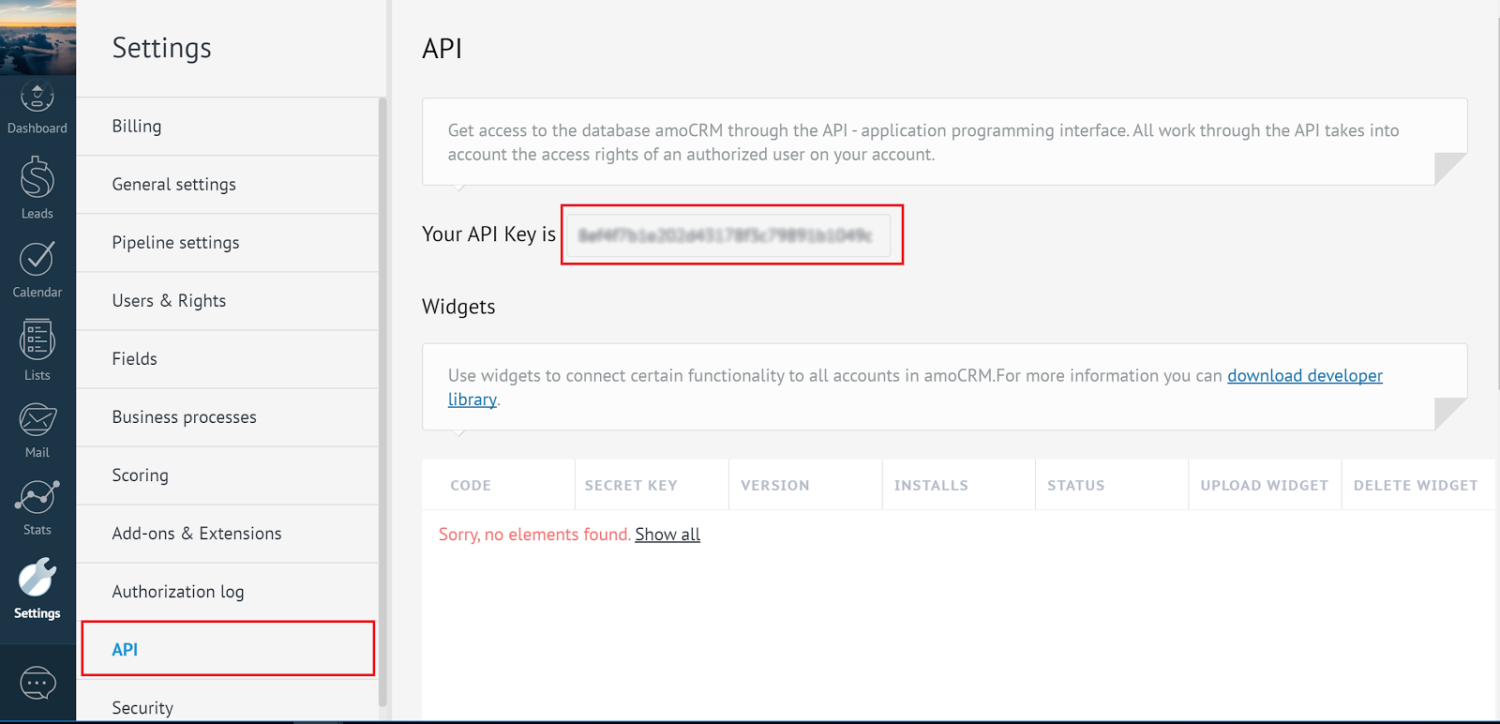View Stats from the sidebar

point(37,505)
